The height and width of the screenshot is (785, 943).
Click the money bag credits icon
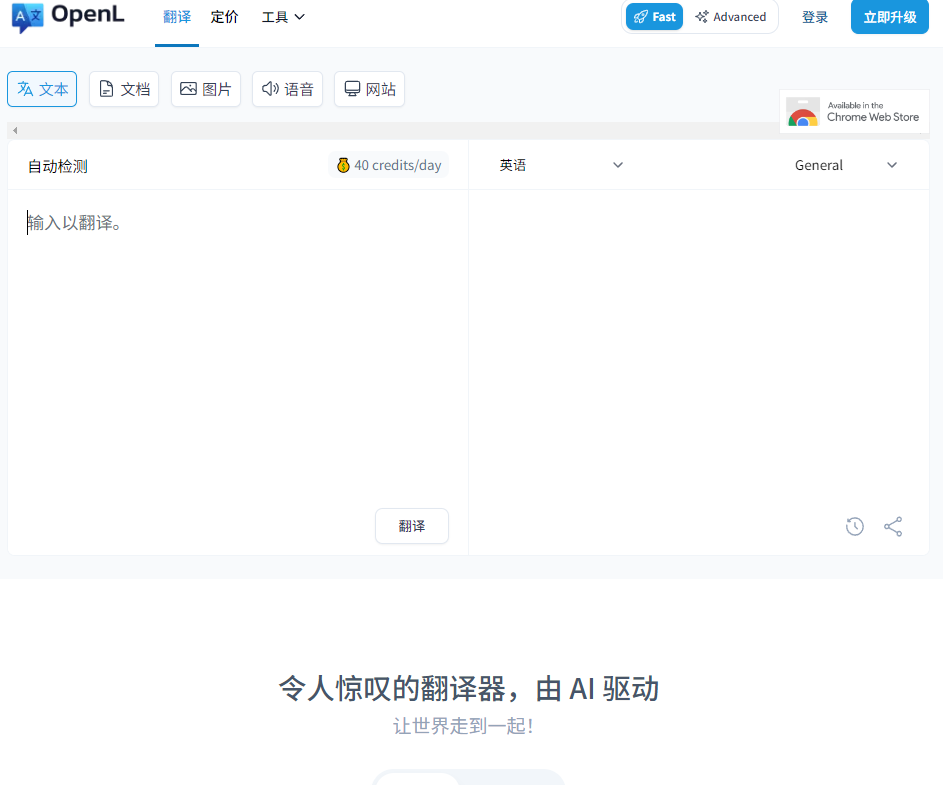(x=343, y=165)
